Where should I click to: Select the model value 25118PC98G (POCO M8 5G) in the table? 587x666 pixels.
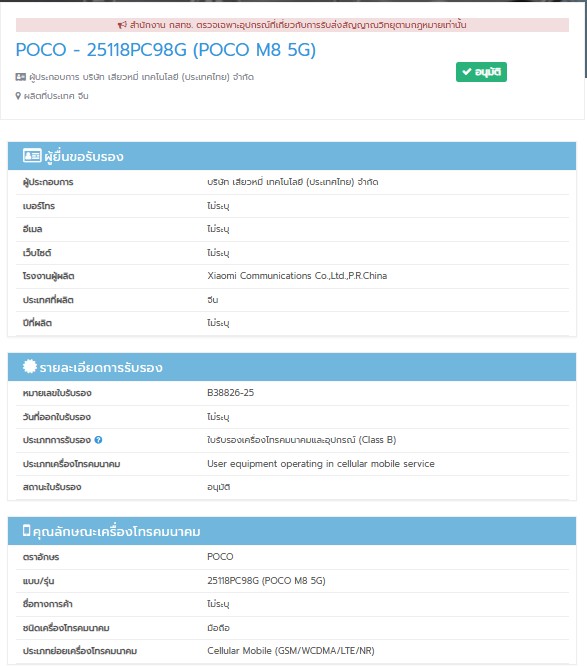(x=266, y=581)
